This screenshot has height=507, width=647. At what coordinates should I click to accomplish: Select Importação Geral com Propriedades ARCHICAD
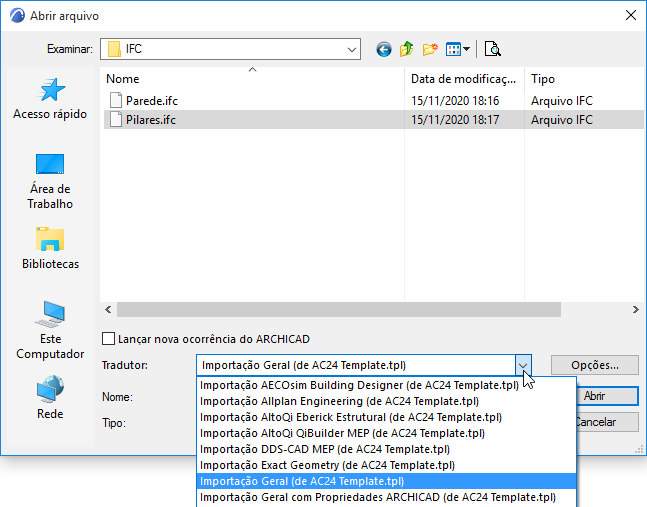pyautogui.click(x=386, y=498)
